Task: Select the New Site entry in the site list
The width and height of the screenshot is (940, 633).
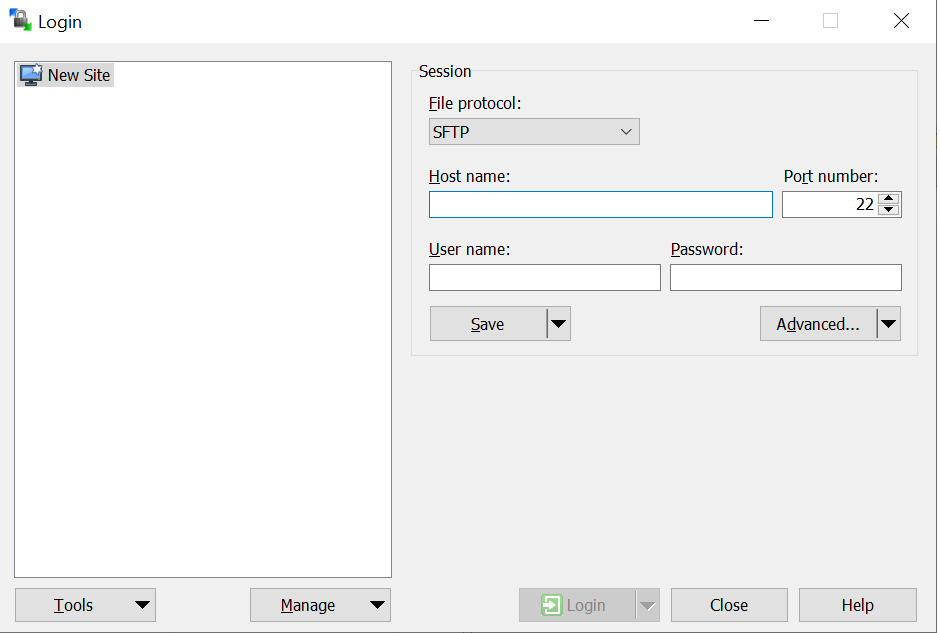Action: coord(66,75)
